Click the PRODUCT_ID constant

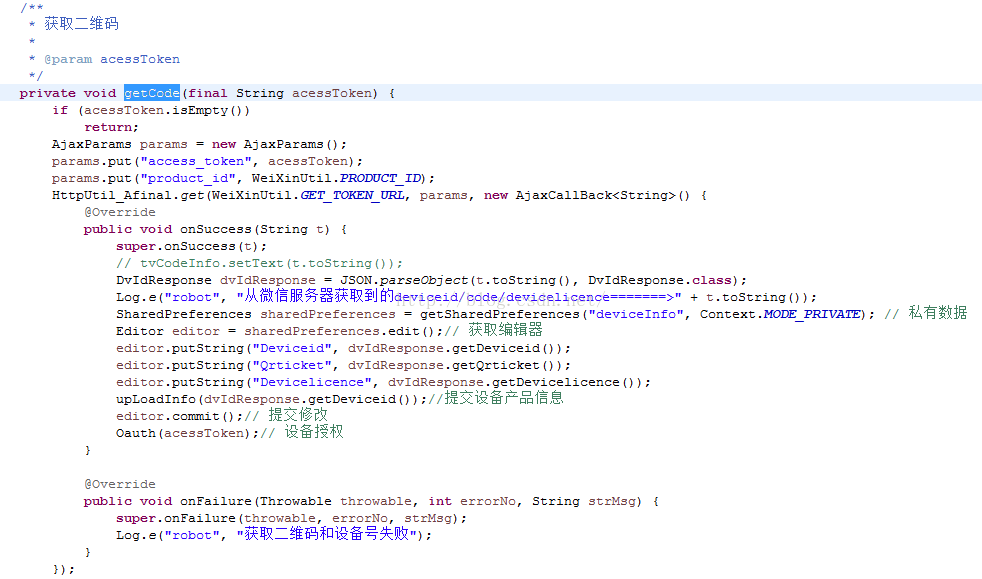[380, 178]
